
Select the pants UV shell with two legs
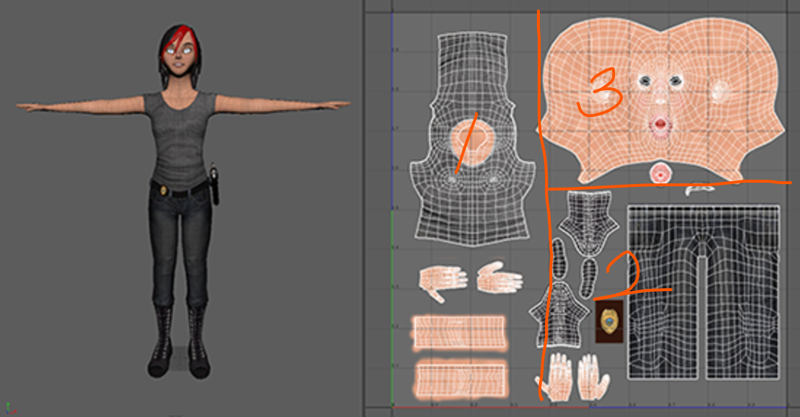click(x=704, y=292)
